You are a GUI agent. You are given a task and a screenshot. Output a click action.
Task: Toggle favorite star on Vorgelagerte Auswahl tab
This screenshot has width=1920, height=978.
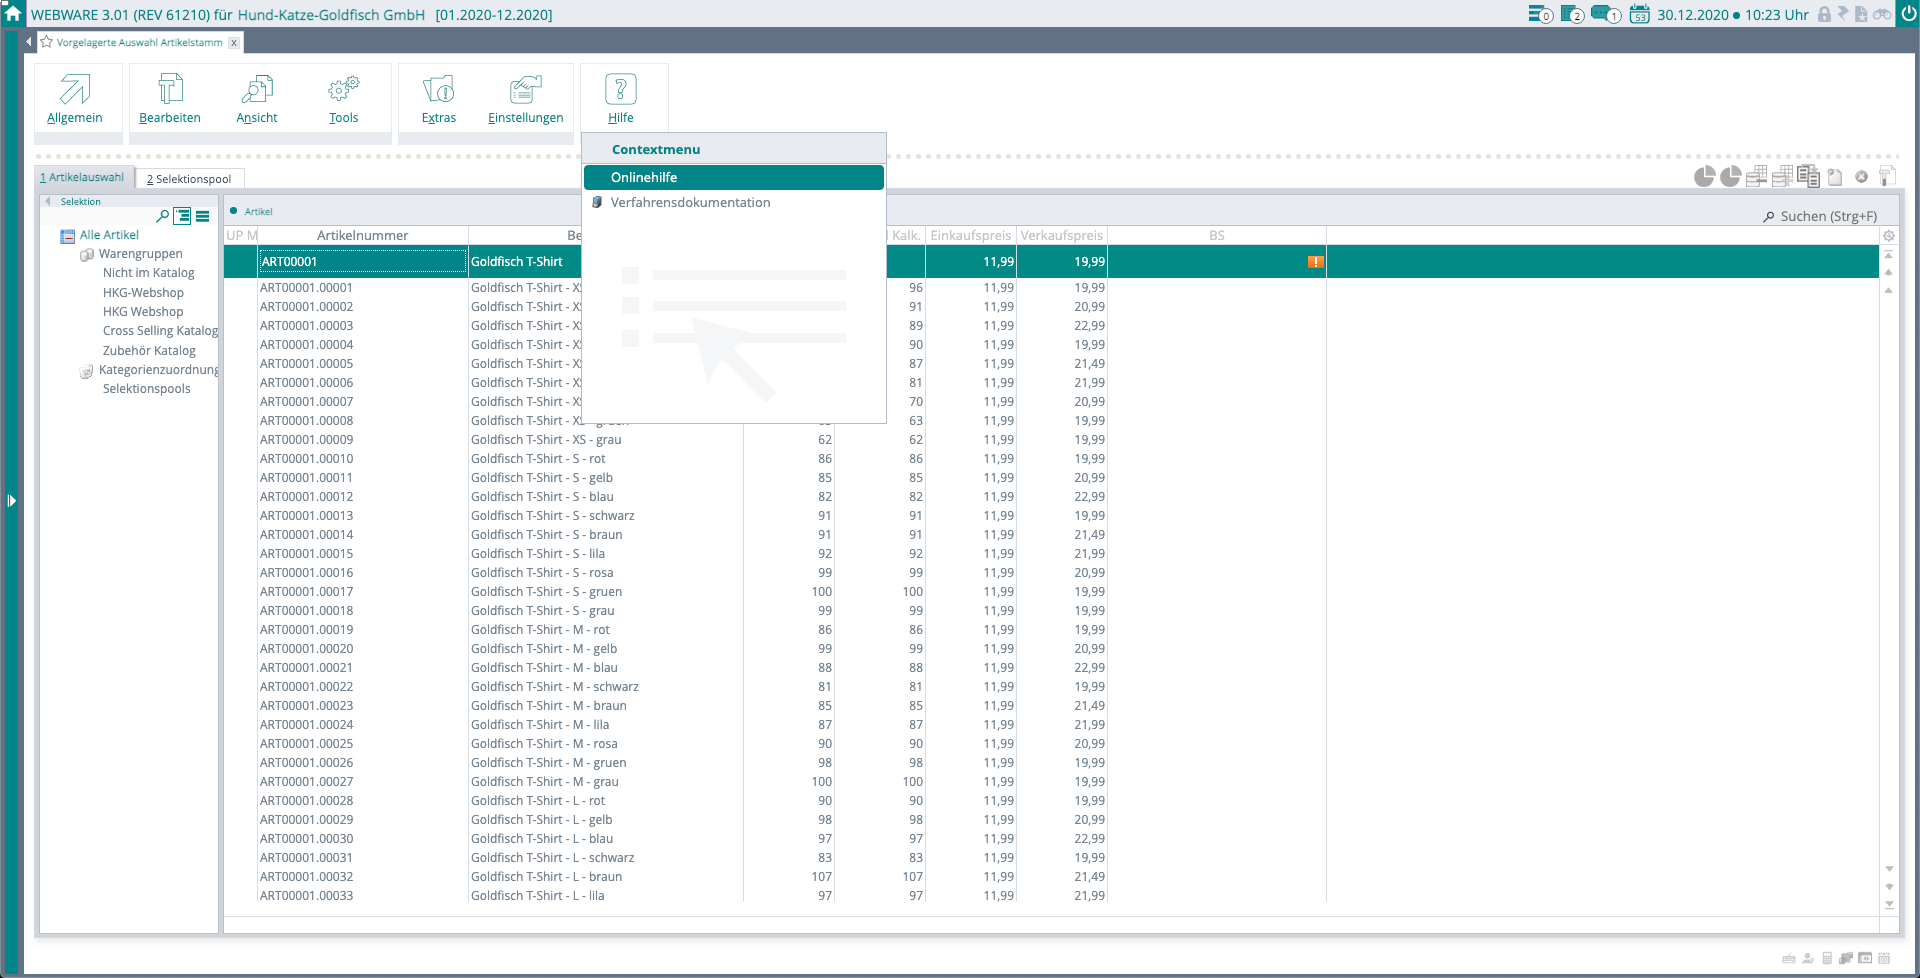(46, 42)
